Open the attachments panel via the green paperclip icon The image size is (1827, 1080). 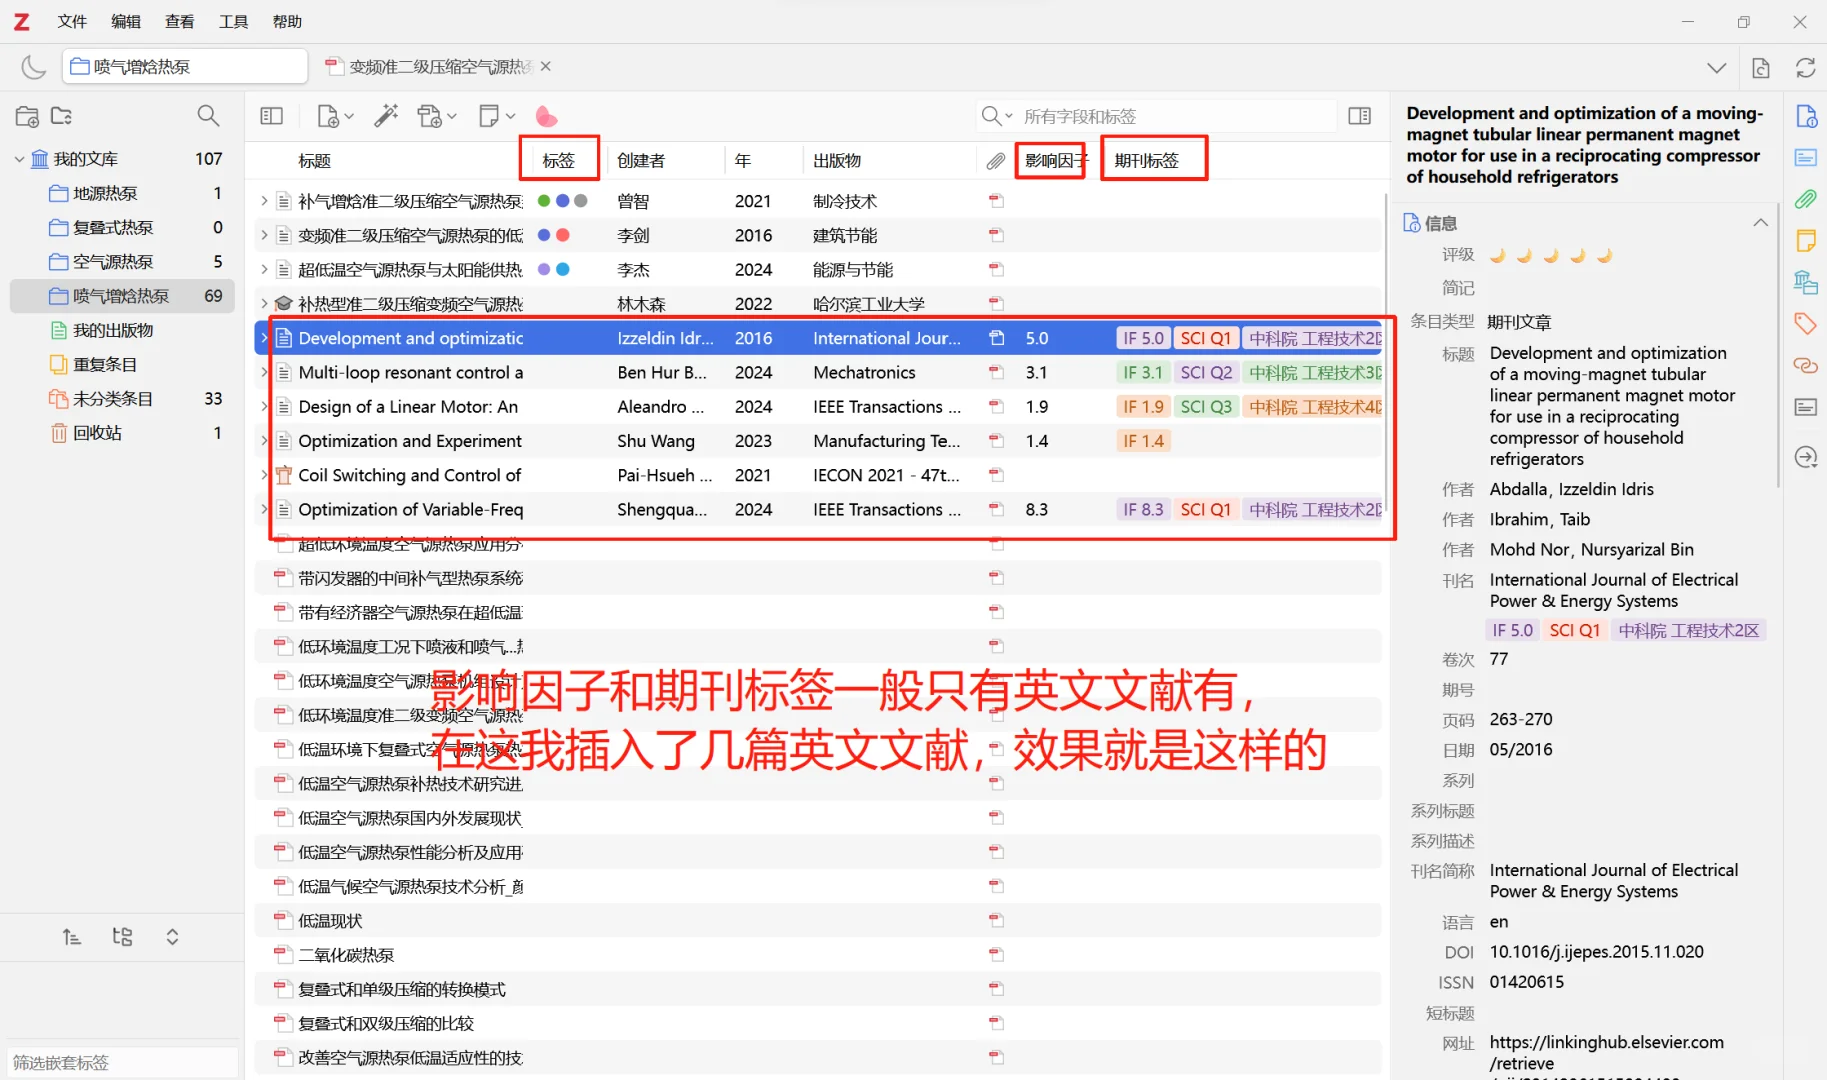pyautogui.click(x=1806, y=199)
